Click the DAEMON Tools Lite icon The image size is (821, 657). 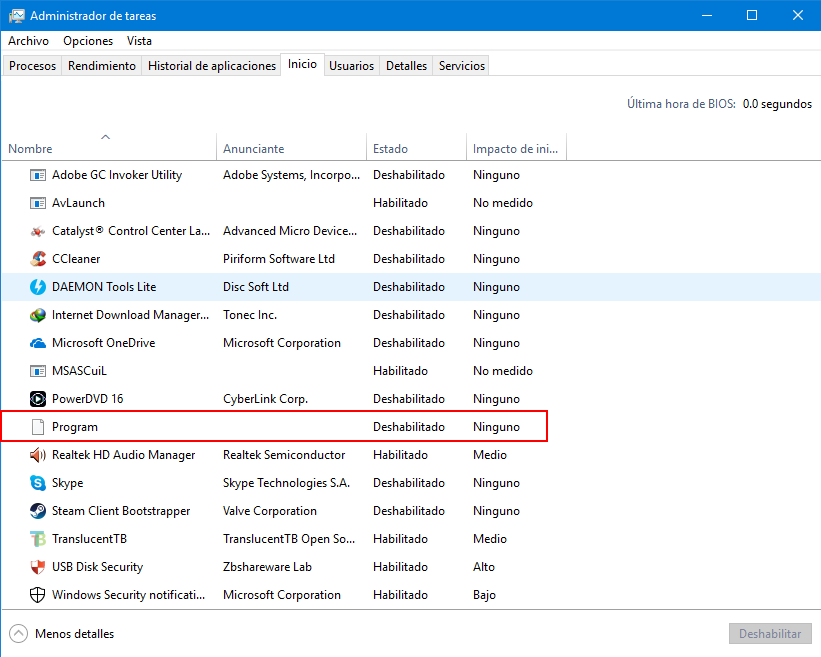tap(38, 287)
